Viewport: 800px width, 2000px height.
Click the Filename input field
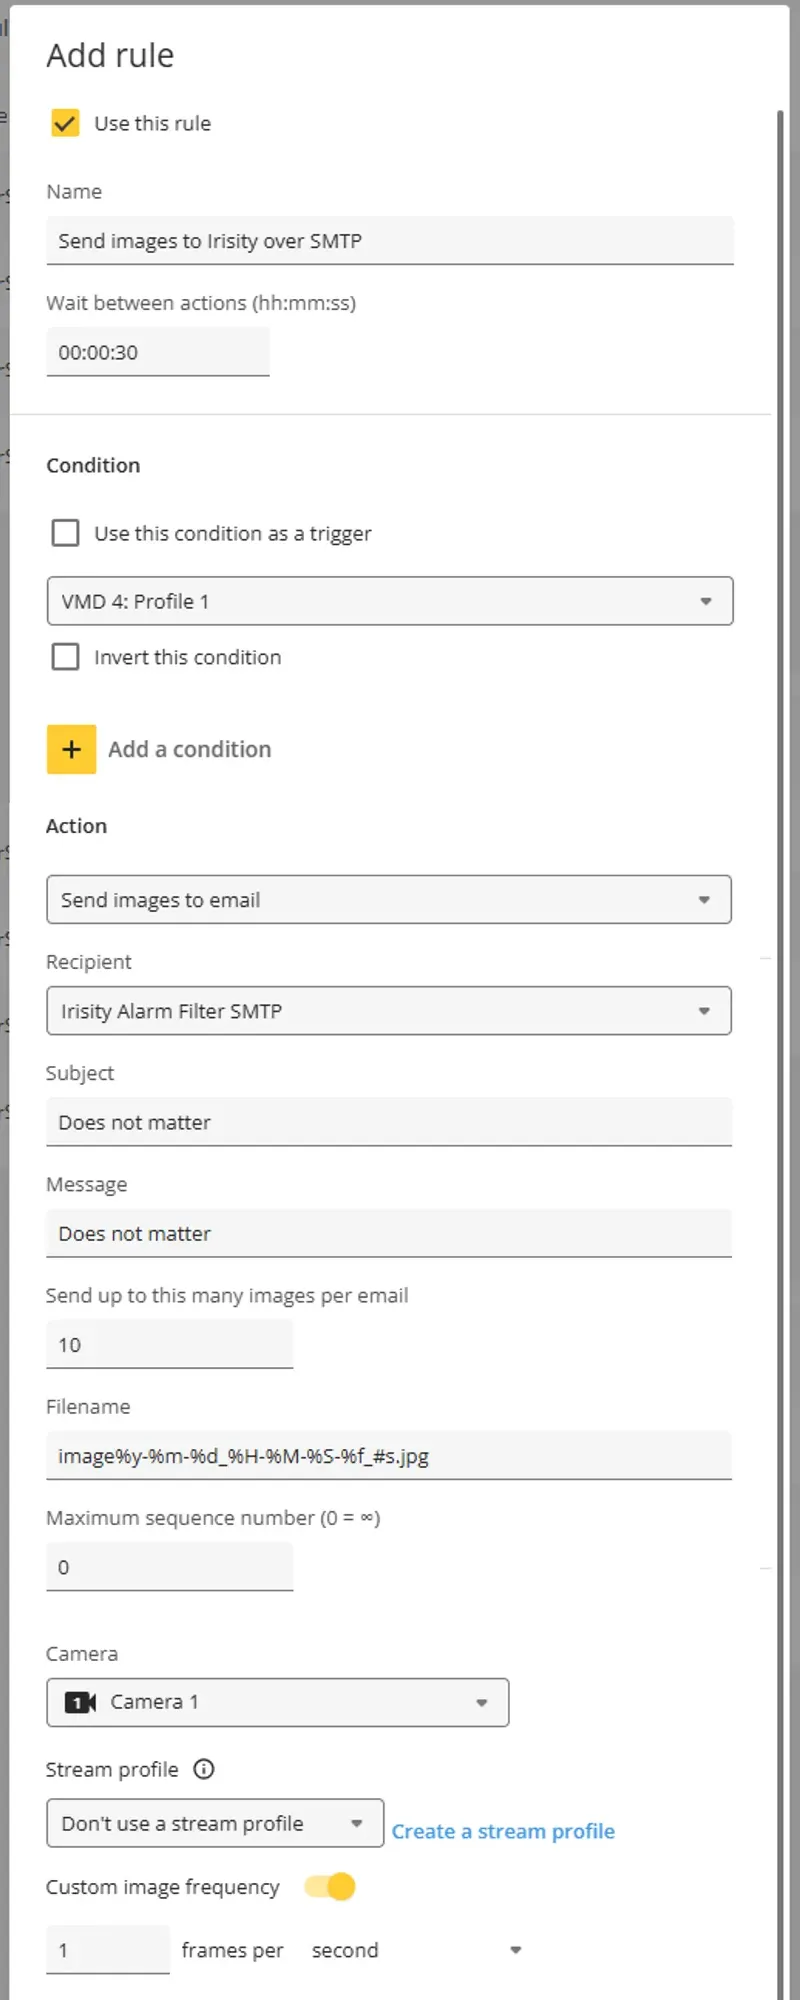389,1456
